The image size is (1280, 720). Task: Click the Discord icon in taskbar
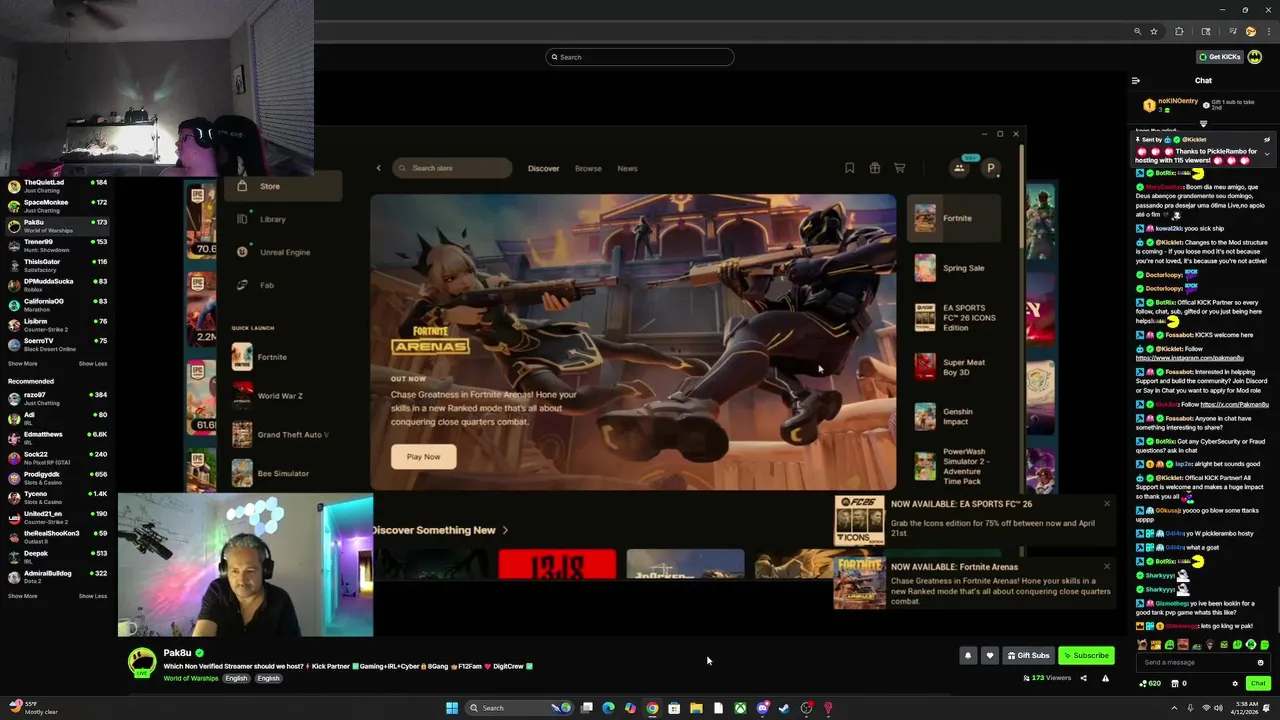click(762, 708)
